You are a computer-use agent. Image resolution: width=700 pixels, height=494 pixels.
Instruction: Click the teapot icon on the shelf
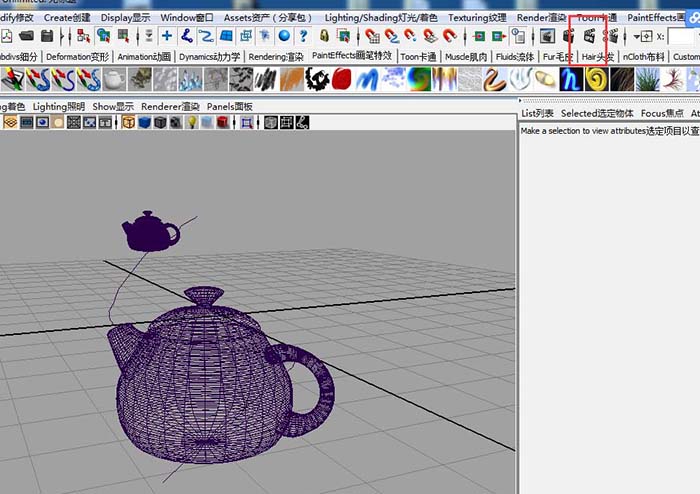(114, 79)
